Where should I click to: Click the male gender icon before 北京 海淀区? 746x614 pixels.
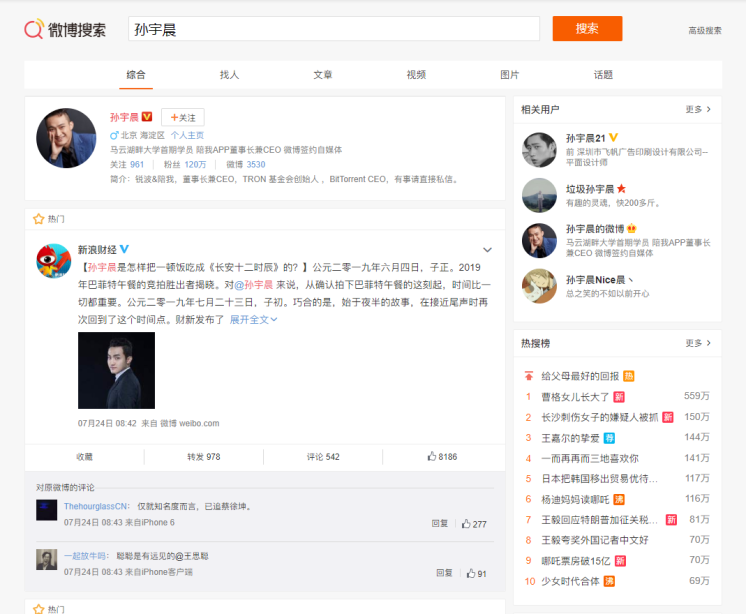[x=114, y=135]
